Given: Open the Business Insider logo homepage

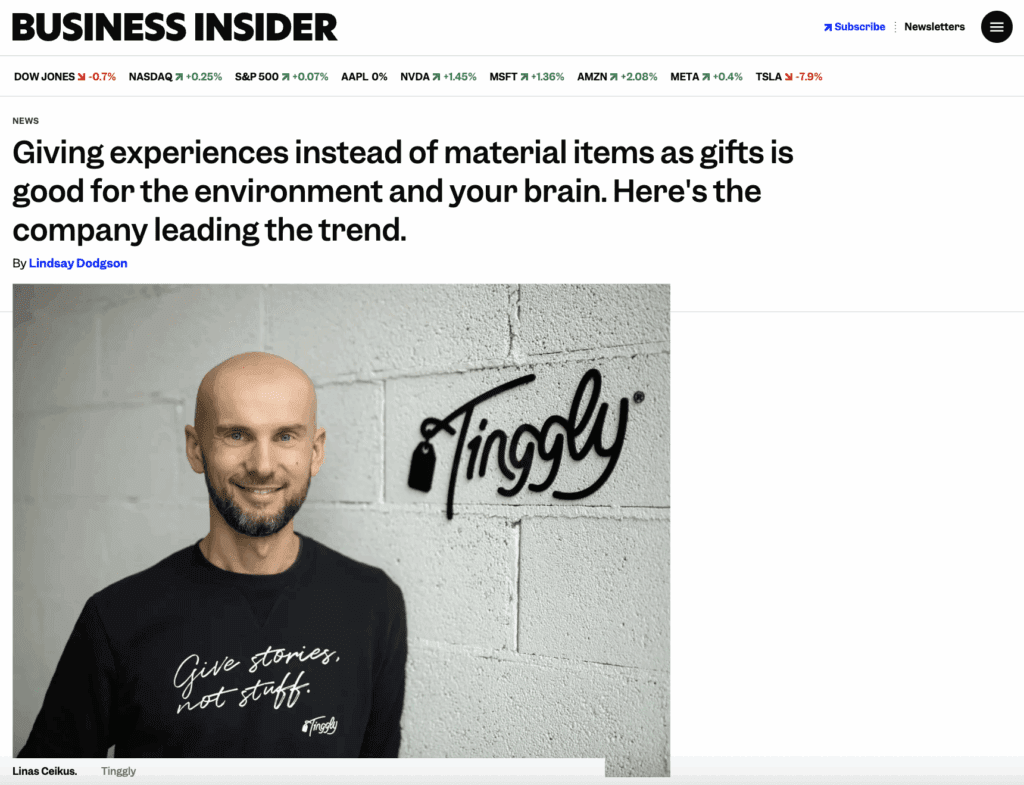Looking at the screenshot, I should pos(174,27).
